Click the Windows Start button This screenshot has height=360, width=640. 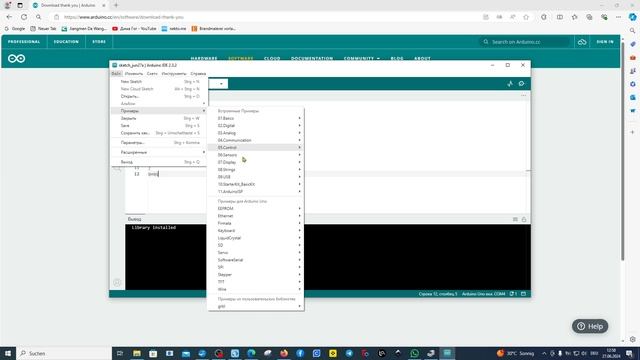[x=8, y=353]
